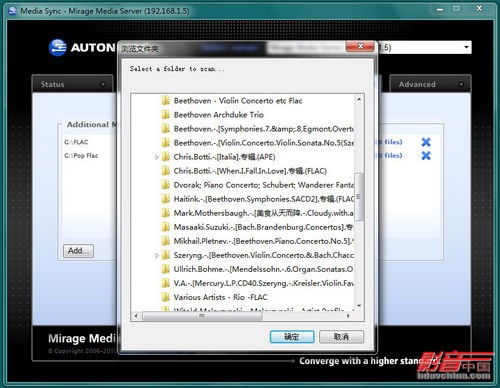Remove the G:\FLAC folder with its X icon

(x=426, y=142)
